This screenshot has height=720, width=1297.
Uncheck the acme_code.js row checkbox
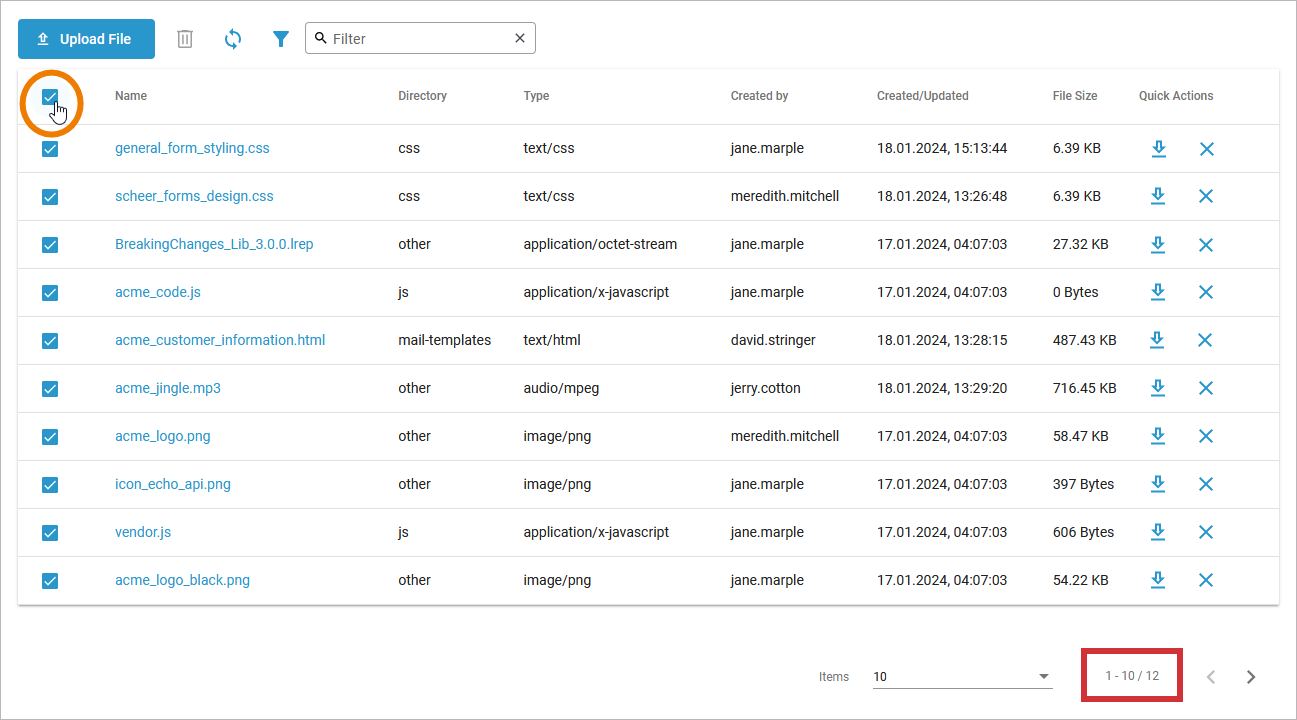50,293
